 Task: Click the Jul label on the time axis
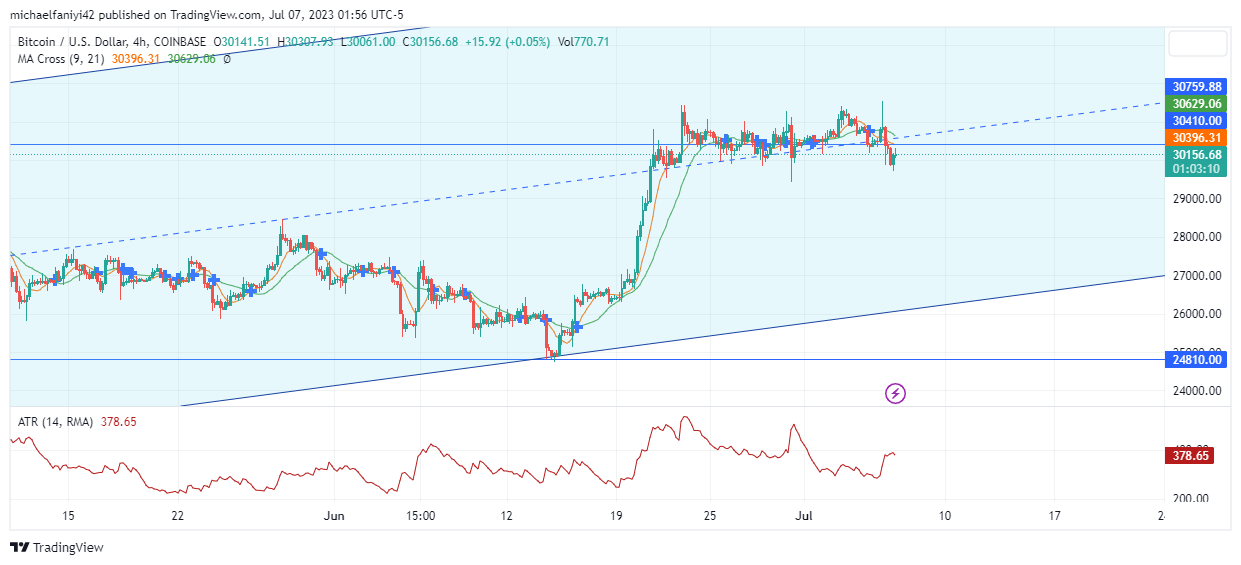pyautogui.click(x=804, y=516)
